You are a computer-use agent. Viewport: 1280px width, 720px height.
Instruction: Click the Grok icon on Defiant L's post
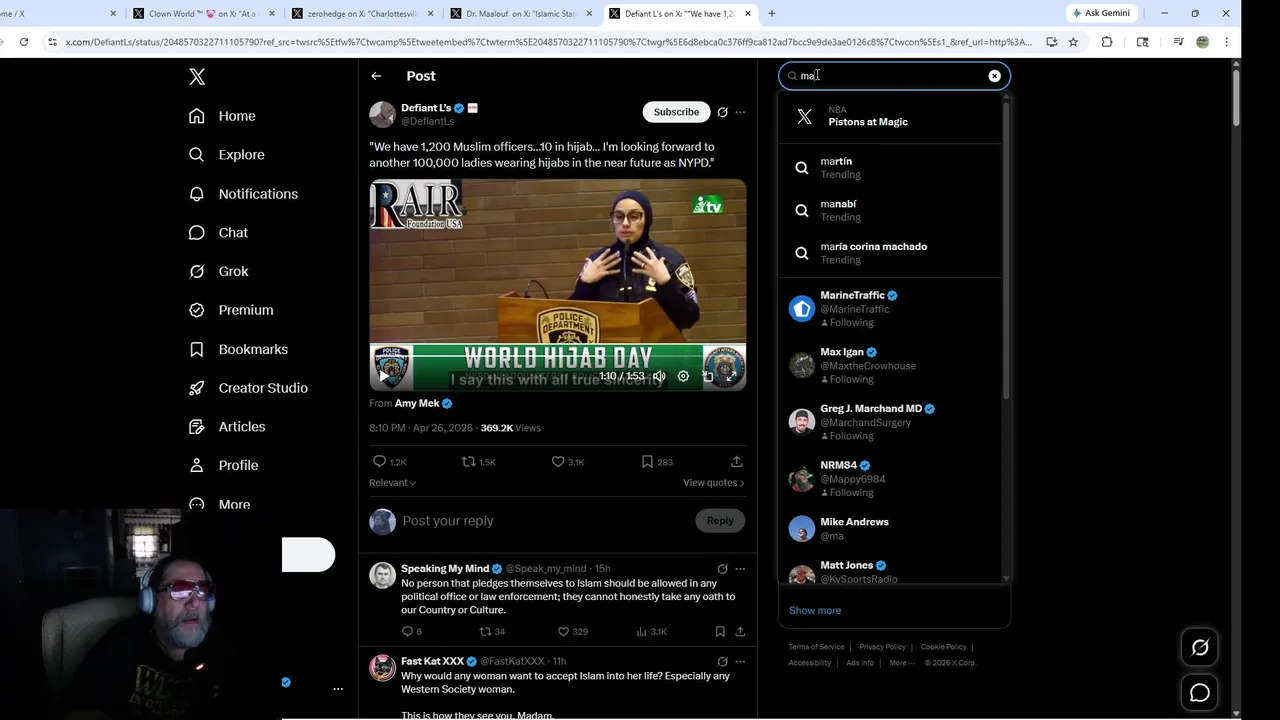722,112
